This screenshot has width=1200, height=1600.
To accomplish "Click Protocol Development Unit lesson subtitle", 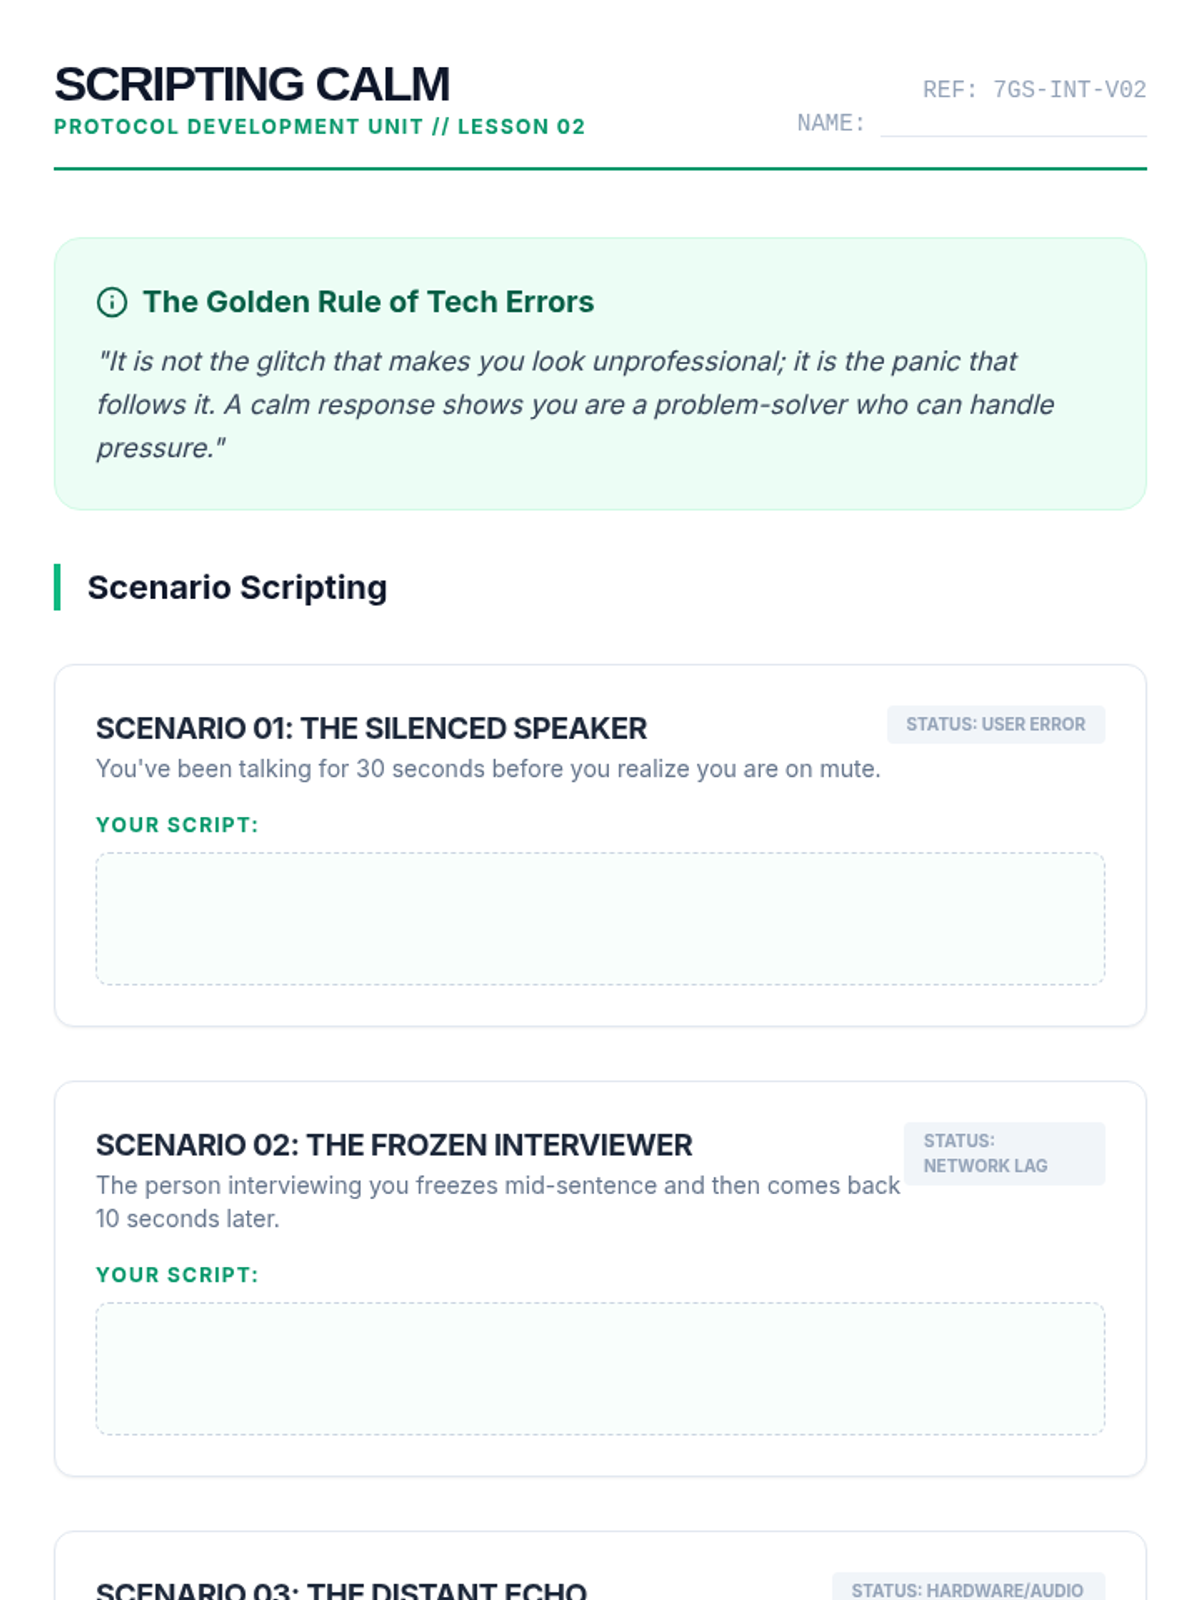I will click(319, 127).
